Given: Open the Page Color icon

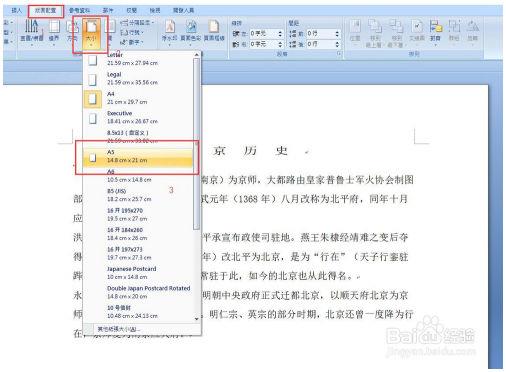Looking at the screenshot, I should 191,32.
